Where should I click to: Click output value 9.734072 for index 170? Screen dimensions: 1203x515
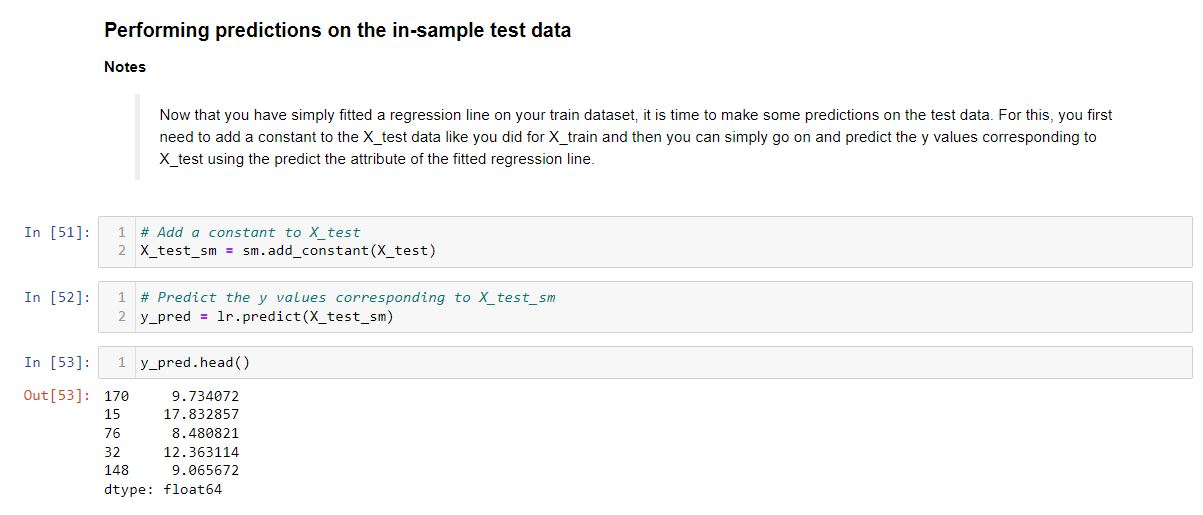coord(205,396)
